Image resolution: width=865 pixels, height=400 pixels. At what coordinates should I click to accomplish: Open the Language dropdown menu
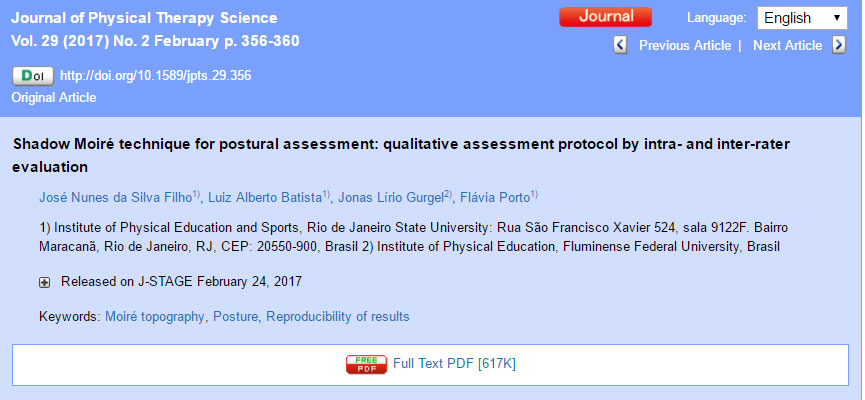tap(801, 18)
